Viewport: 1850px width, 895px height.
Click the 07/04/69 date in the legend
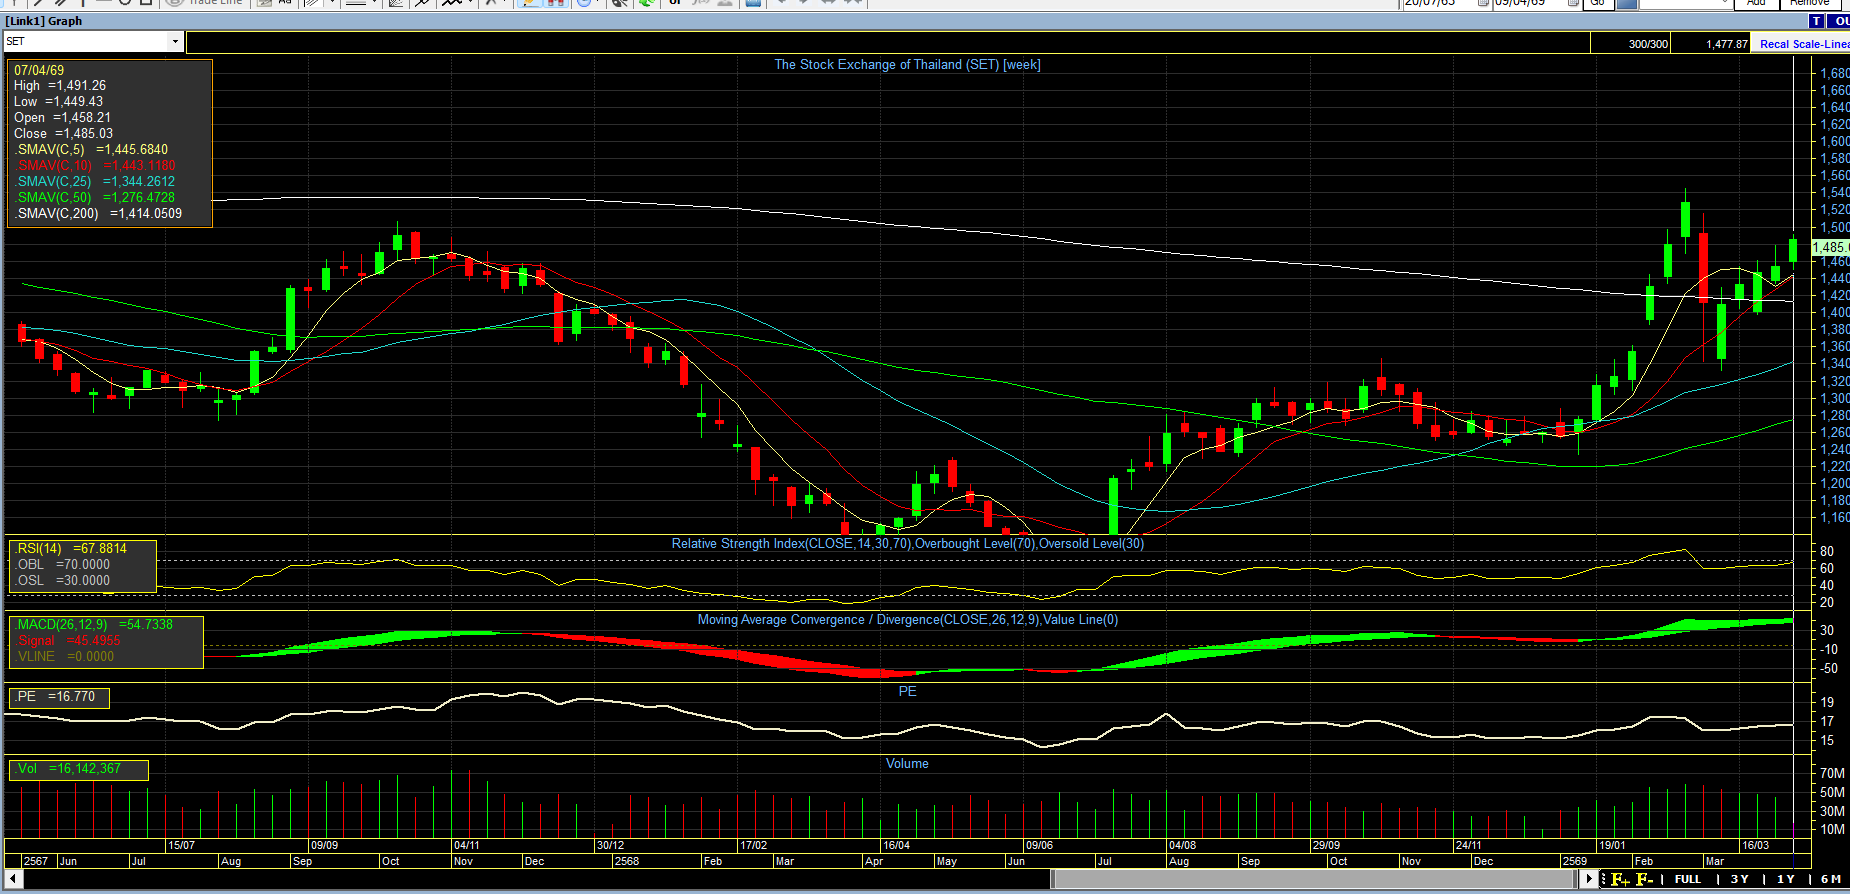(39, 71)
